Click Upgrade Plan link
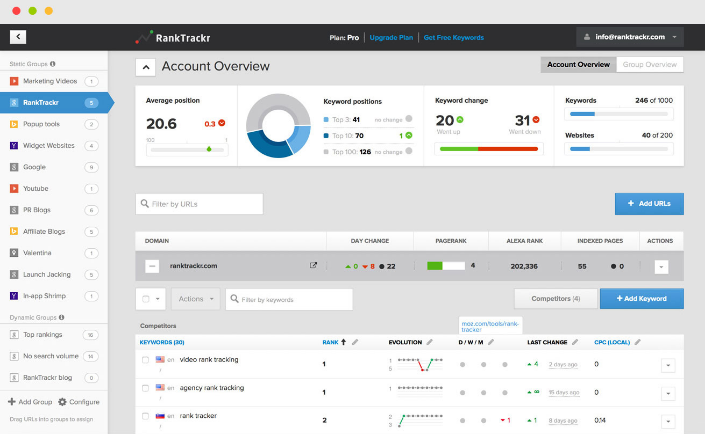 pyautogui.click(x=391, y=37)
